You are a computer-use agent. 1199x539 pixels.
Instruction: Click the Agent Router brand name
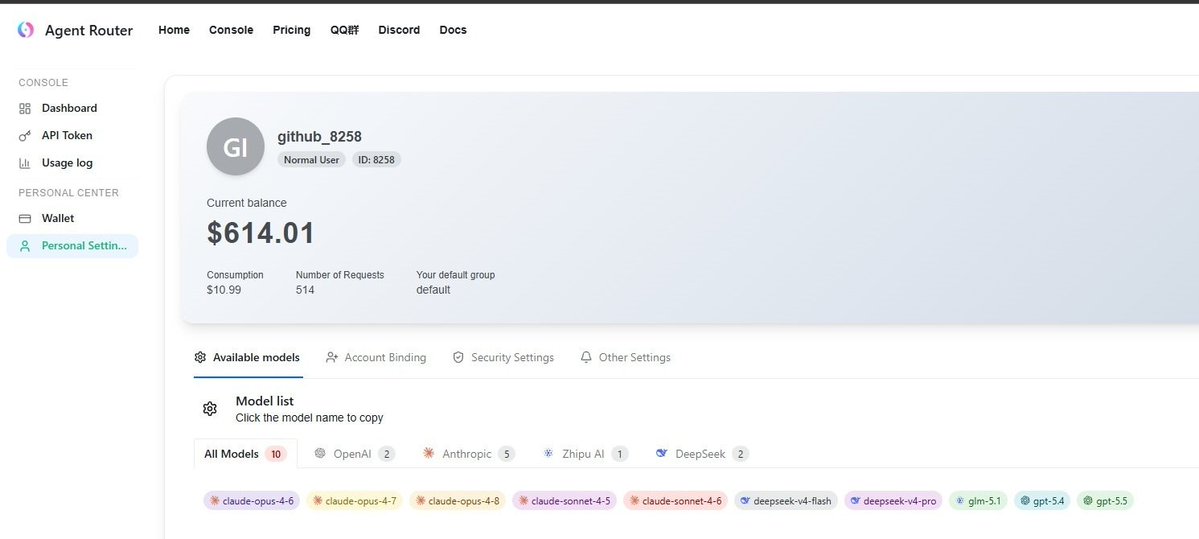coord(89,31)
